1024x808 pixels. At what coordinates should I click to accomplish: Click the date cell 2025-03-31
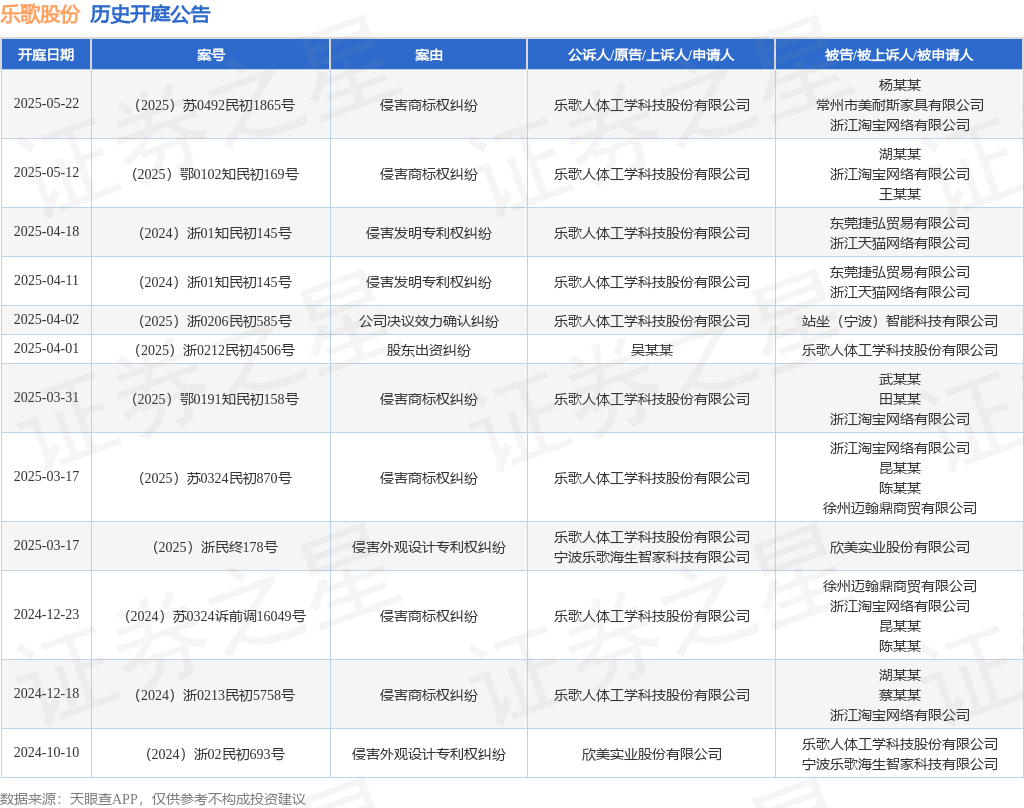(x=46, y=398)
